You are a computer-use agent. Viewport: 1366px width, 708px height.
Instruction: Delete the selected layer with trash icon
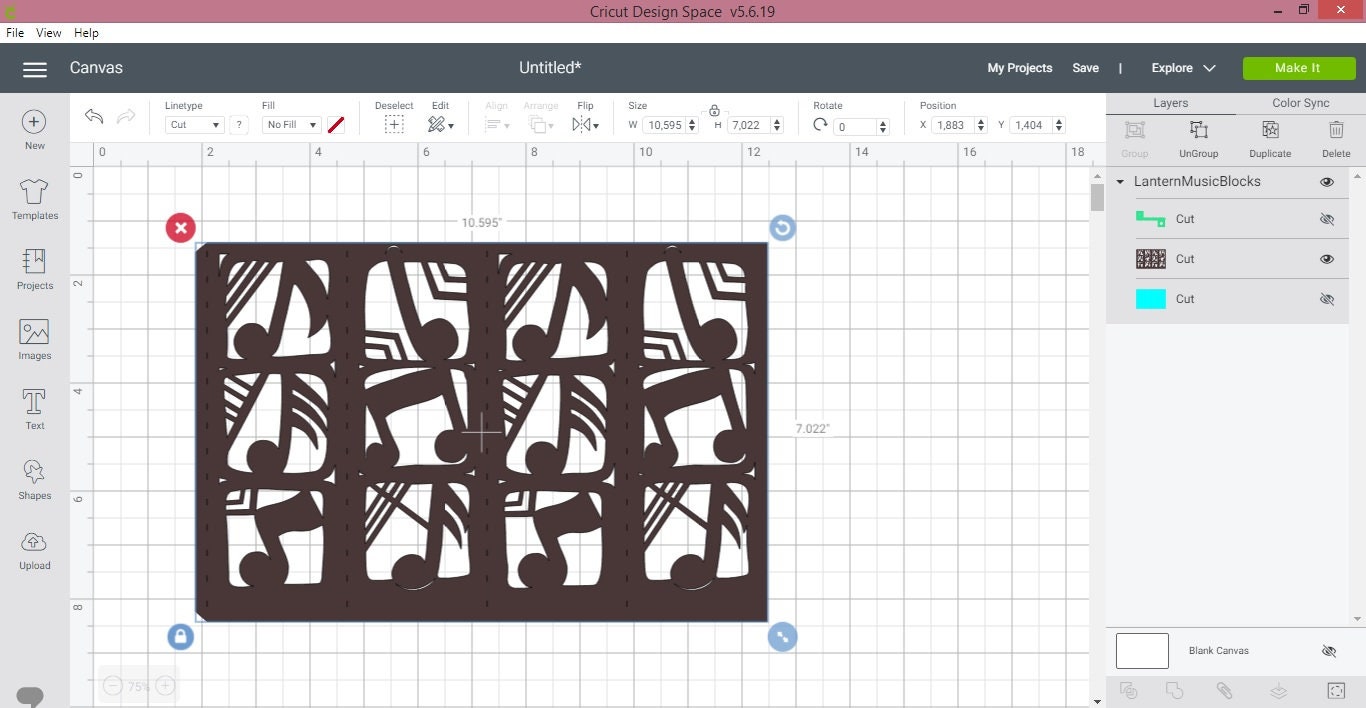coord(1336,138)
